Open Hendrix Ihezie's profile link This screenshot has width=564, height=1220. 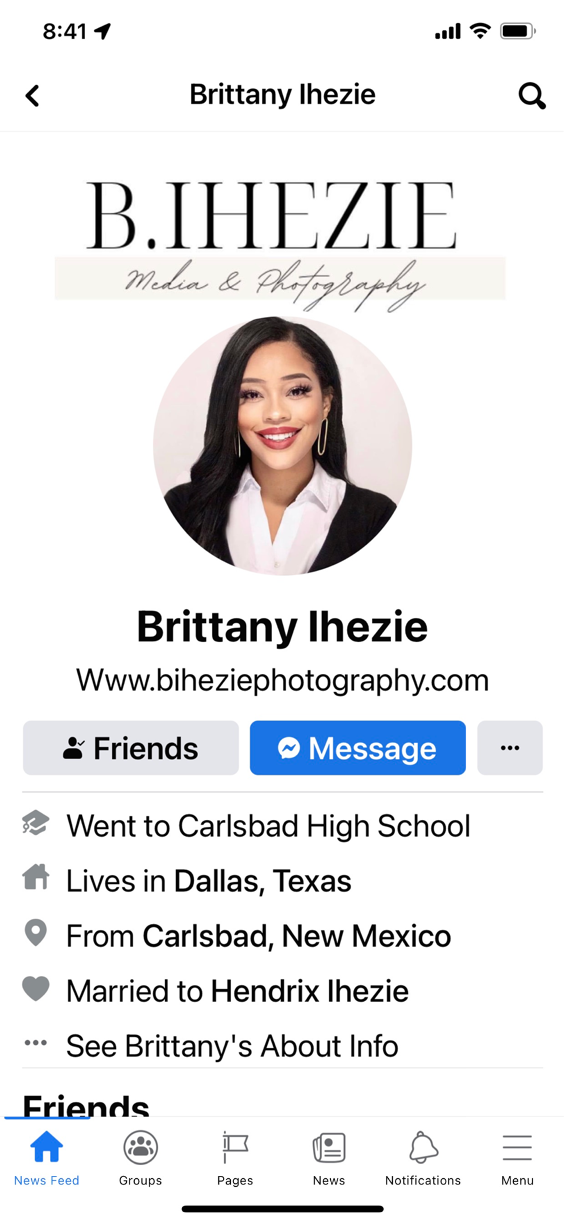coord(310,991)
